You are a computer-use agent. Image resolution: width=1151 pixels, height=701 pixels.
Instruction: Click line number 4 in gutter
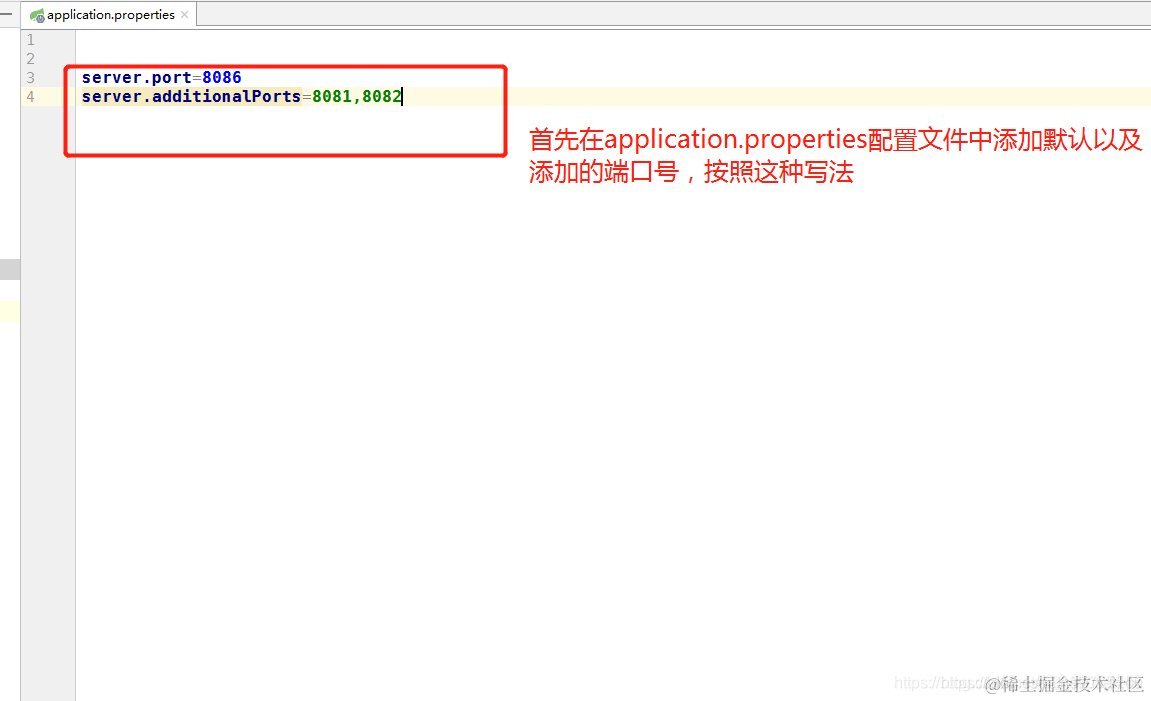click(30, 97)
